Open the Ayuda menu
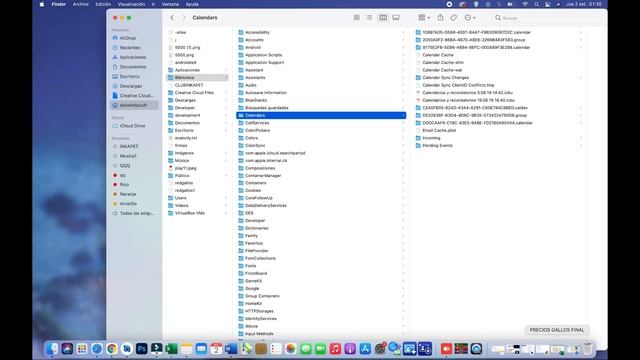Image resolution: width=640 pixels, height=360 pixels. pos(192,4)
